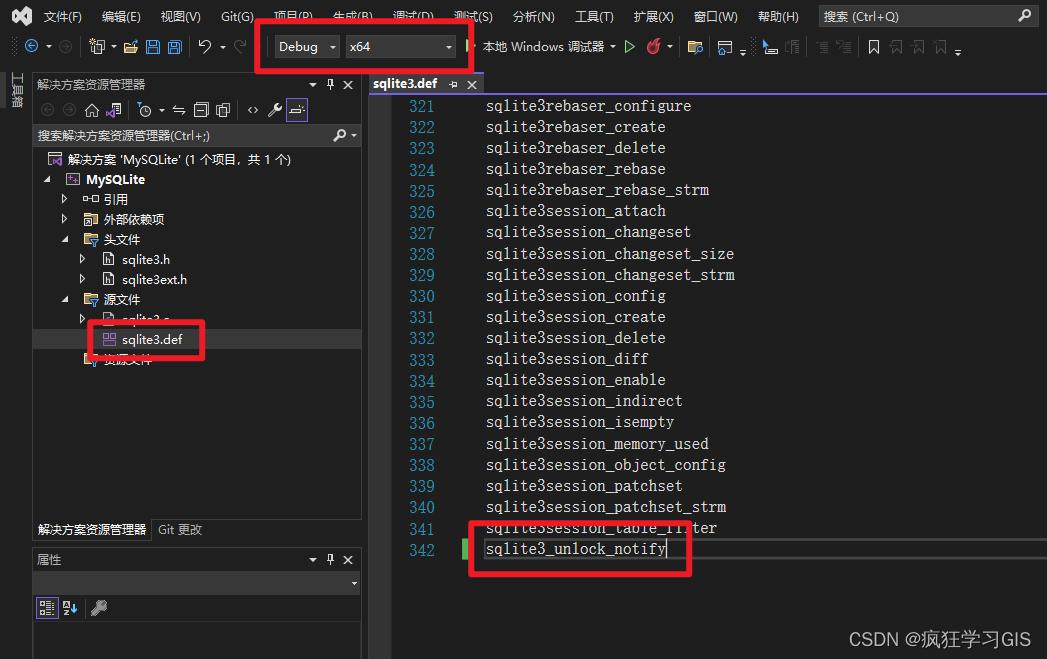Open the Debug configuration dropdown
This screenshot has height=659, width=1047.
307,47
